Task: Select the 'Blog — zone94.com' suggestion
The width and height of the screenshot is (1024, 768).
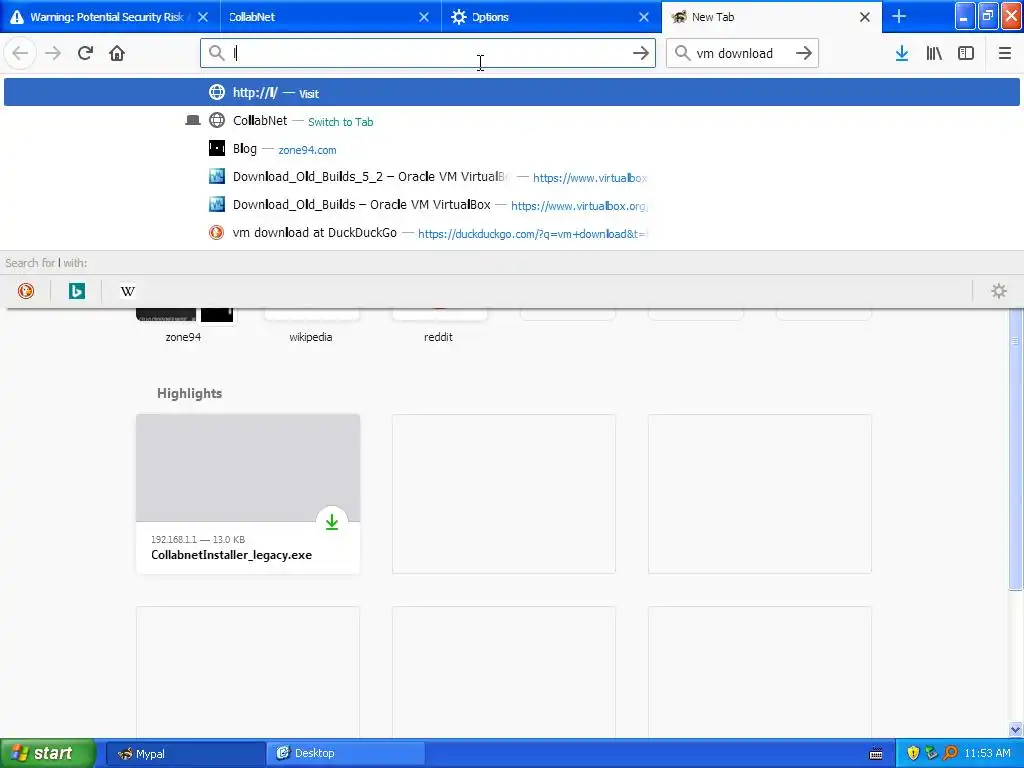Action: pos(512,149)
